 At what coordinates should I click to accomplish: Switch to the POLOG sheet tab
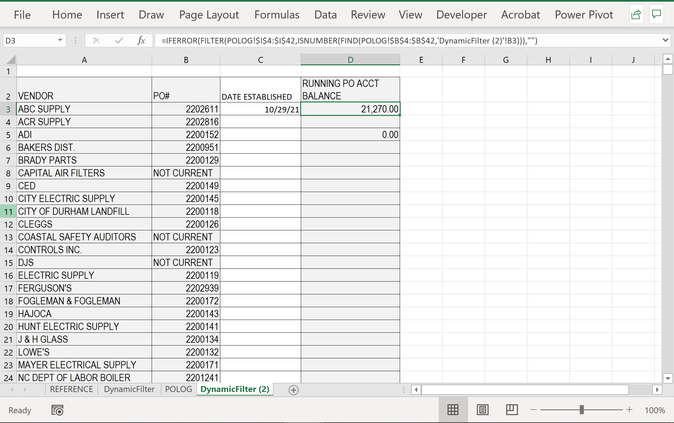(x=178, y=389)
